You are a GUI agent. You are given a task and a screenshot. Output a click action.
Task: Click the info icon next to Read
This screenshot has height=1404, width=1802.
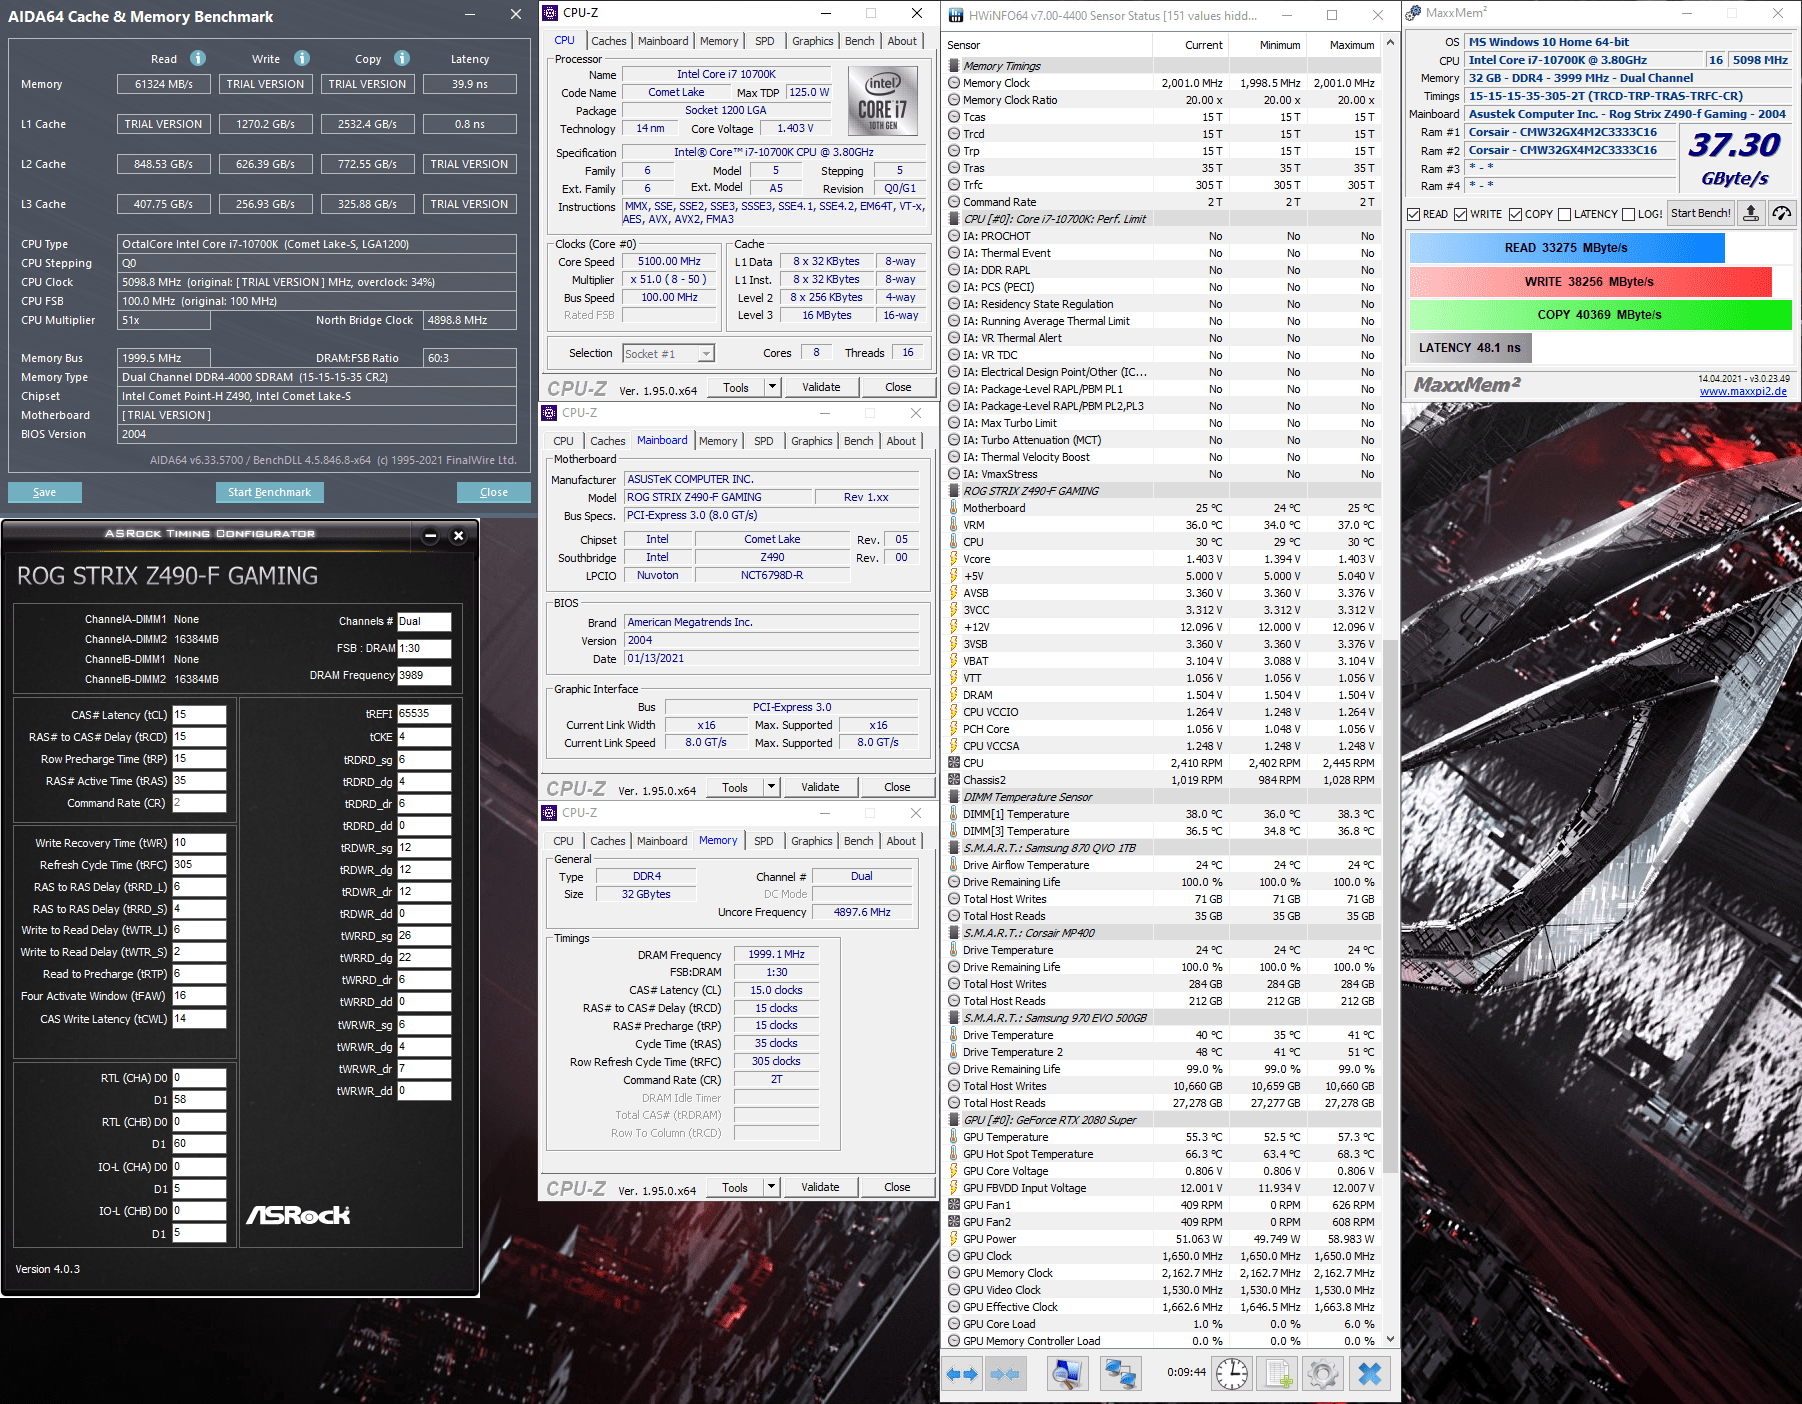(198, 58)
